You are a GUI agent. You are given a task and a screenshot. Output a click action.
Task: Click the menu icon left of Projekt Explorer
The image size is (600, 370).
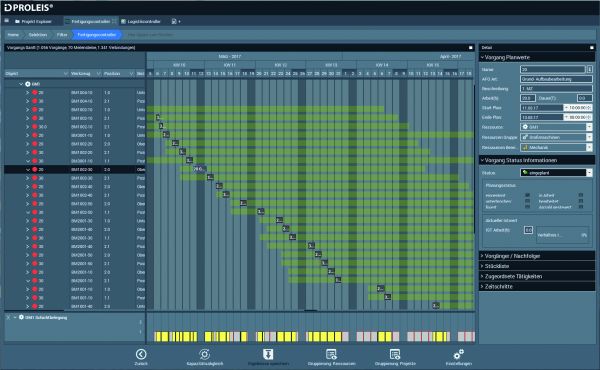(7, 21)
